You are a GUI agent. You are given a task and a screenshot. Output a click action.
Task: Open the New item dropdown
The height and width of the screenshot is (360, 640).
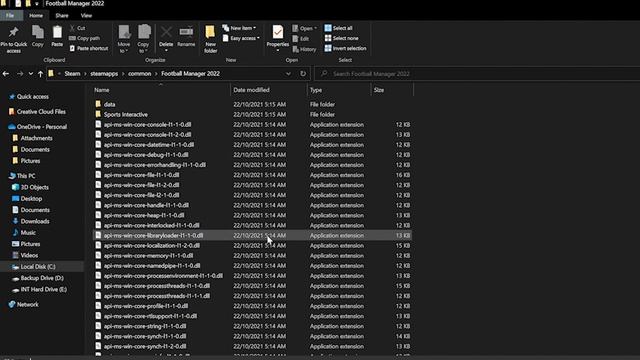239,28
